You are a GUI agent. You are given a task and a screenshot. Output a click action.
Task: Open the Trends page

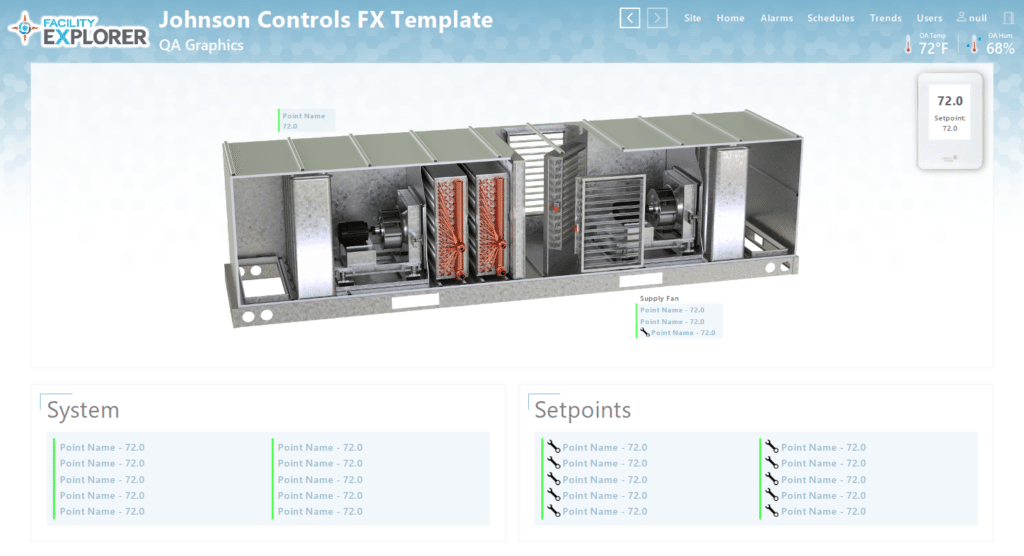[x=886, y=18]
